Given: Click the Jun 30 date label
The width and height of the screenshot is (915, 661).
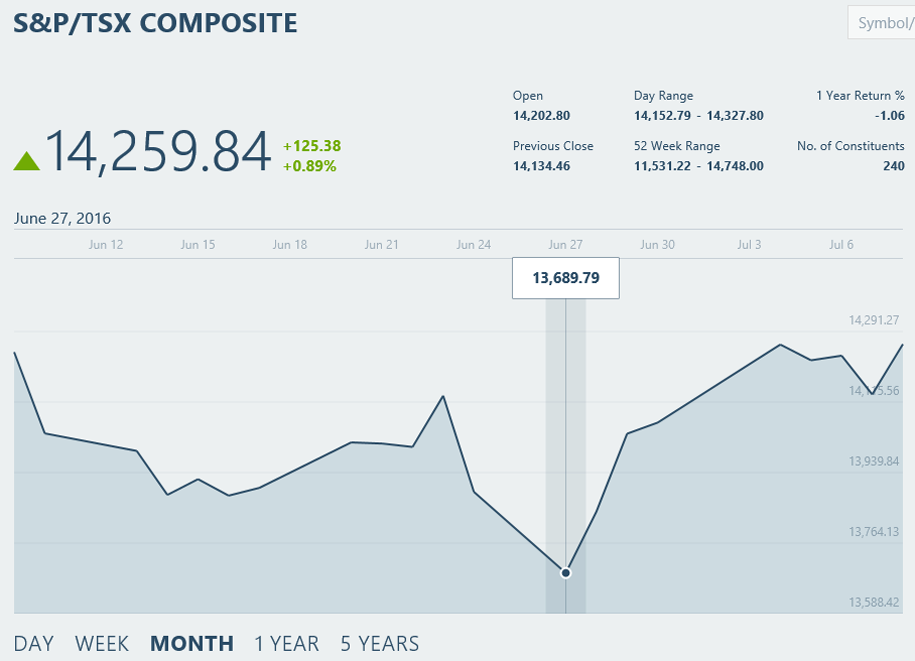Looking at the screenshot, I should pos(657,244).
